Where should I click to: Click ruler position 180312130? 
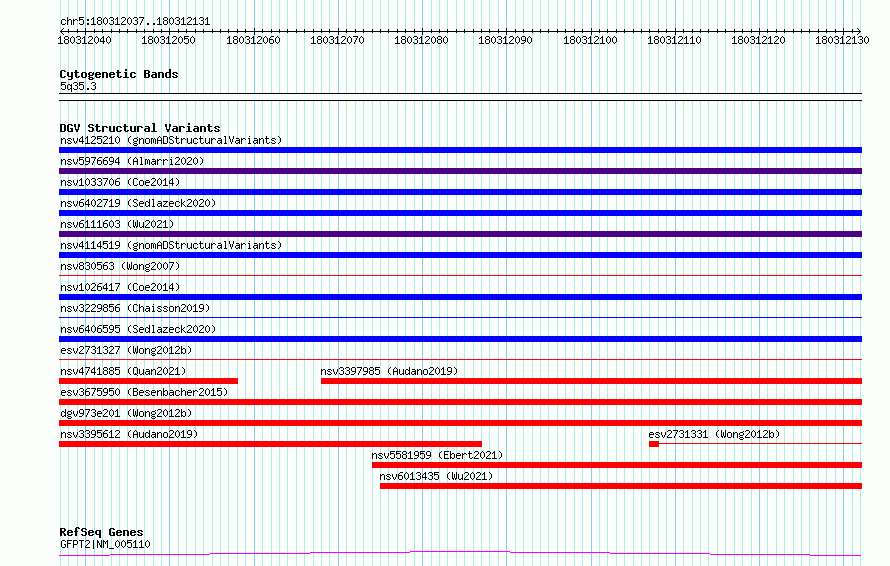pyautogui.click(x=842, y=40)
